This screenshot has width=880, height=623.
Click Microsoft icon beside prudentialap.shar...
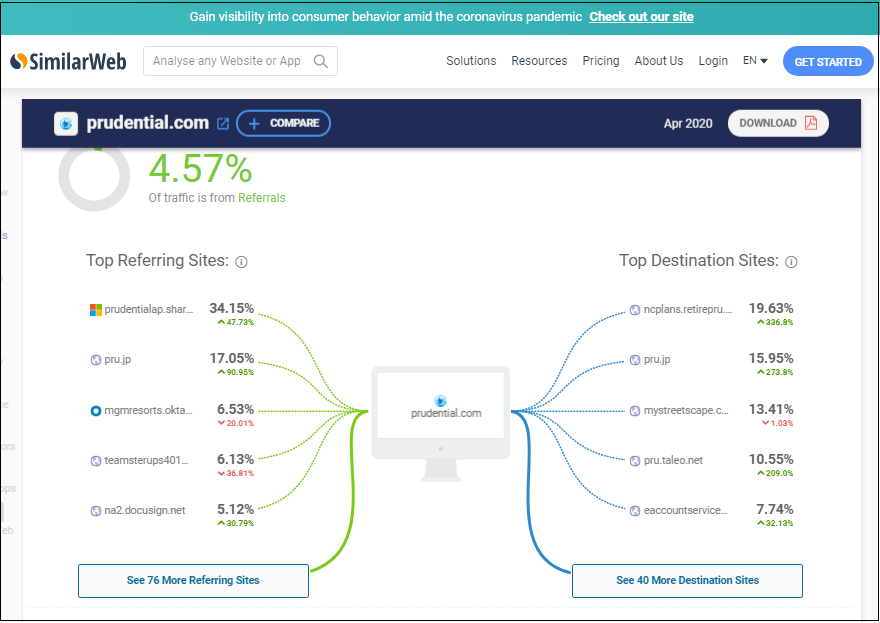click(96, 310)
